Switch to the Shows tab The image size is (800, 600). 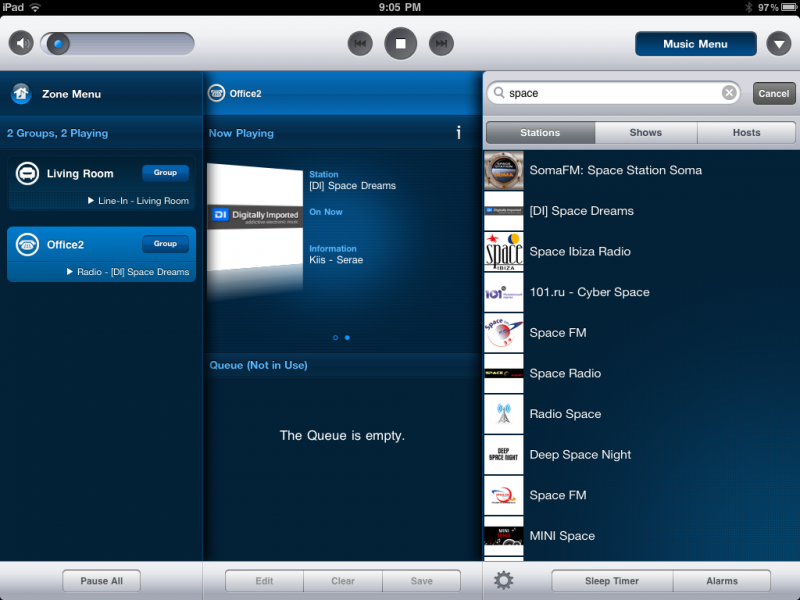coord(646,133)
